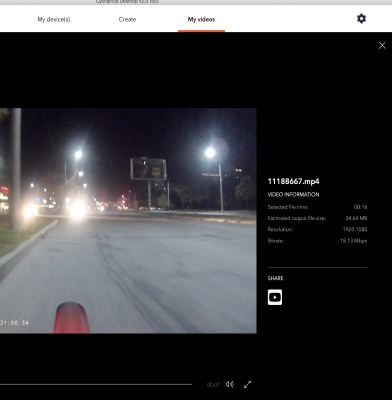
Task: Click the night road video preview
Action: [128, 220]
